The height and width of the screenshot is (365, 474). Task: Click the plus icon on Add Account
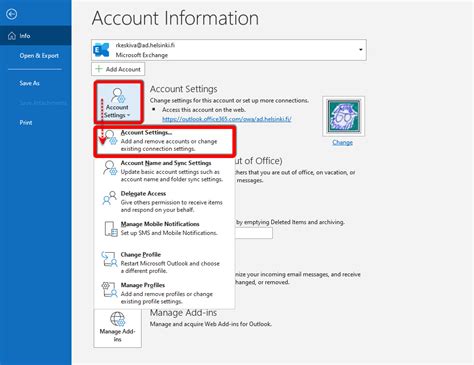click(x=99, y=69)
